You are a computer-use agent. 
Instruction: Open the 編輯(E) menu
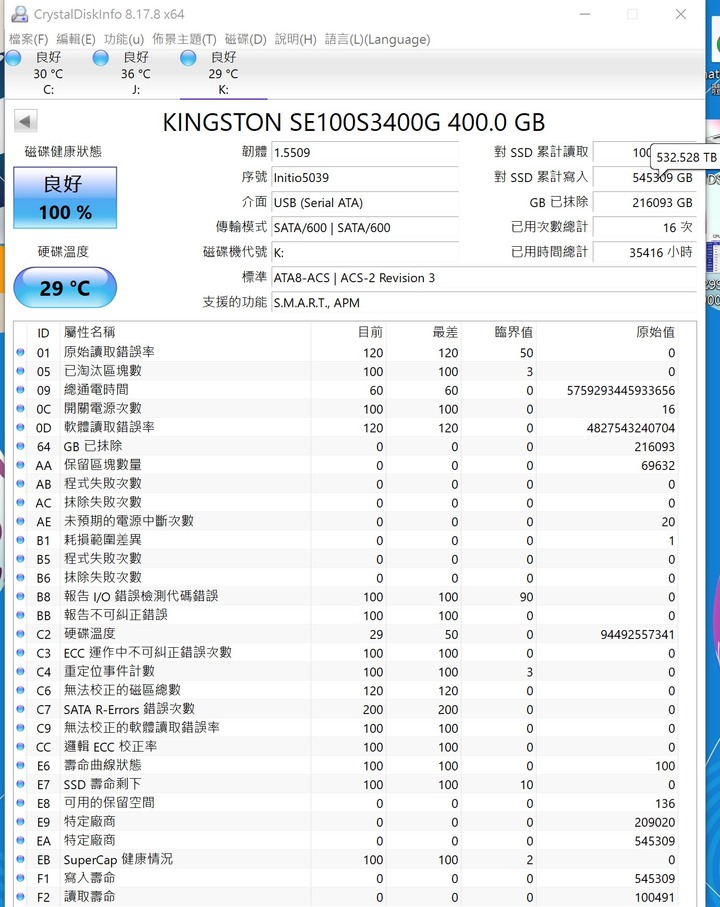point(76,39)
